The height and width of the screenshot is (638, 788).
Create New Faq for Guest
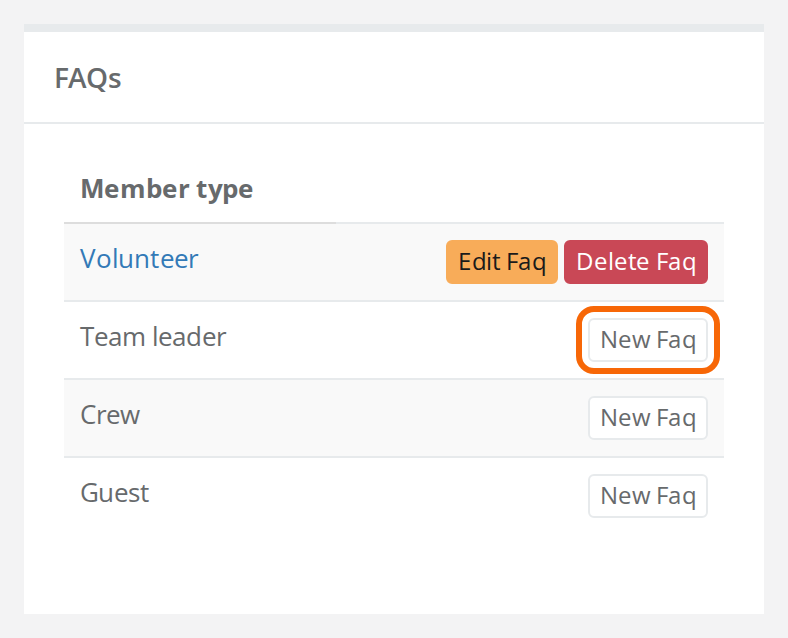coord(648,496)
